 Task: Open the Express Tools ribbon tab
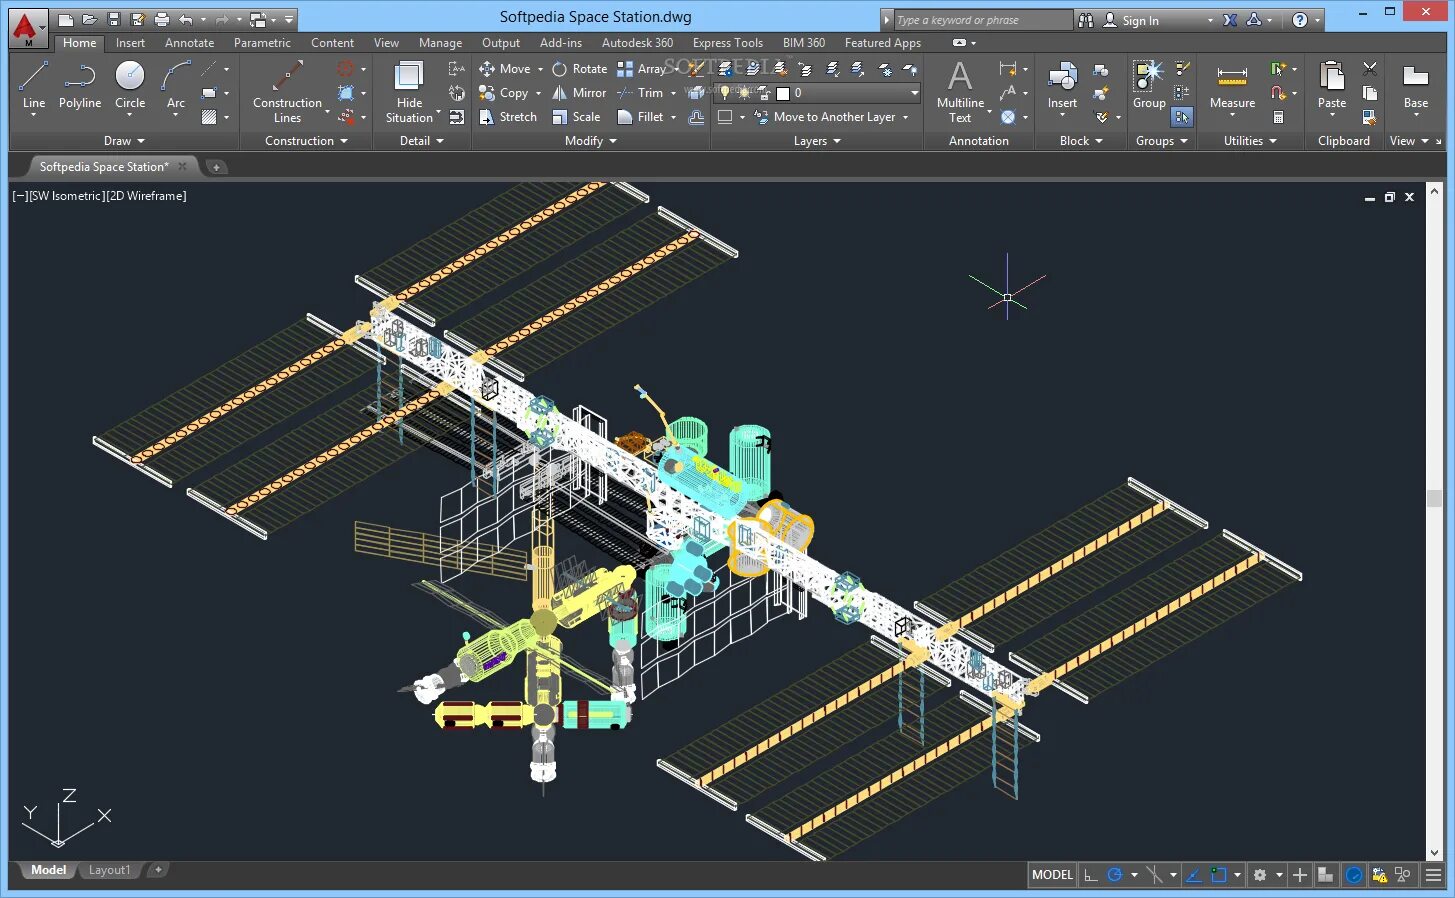click(727, 43)
